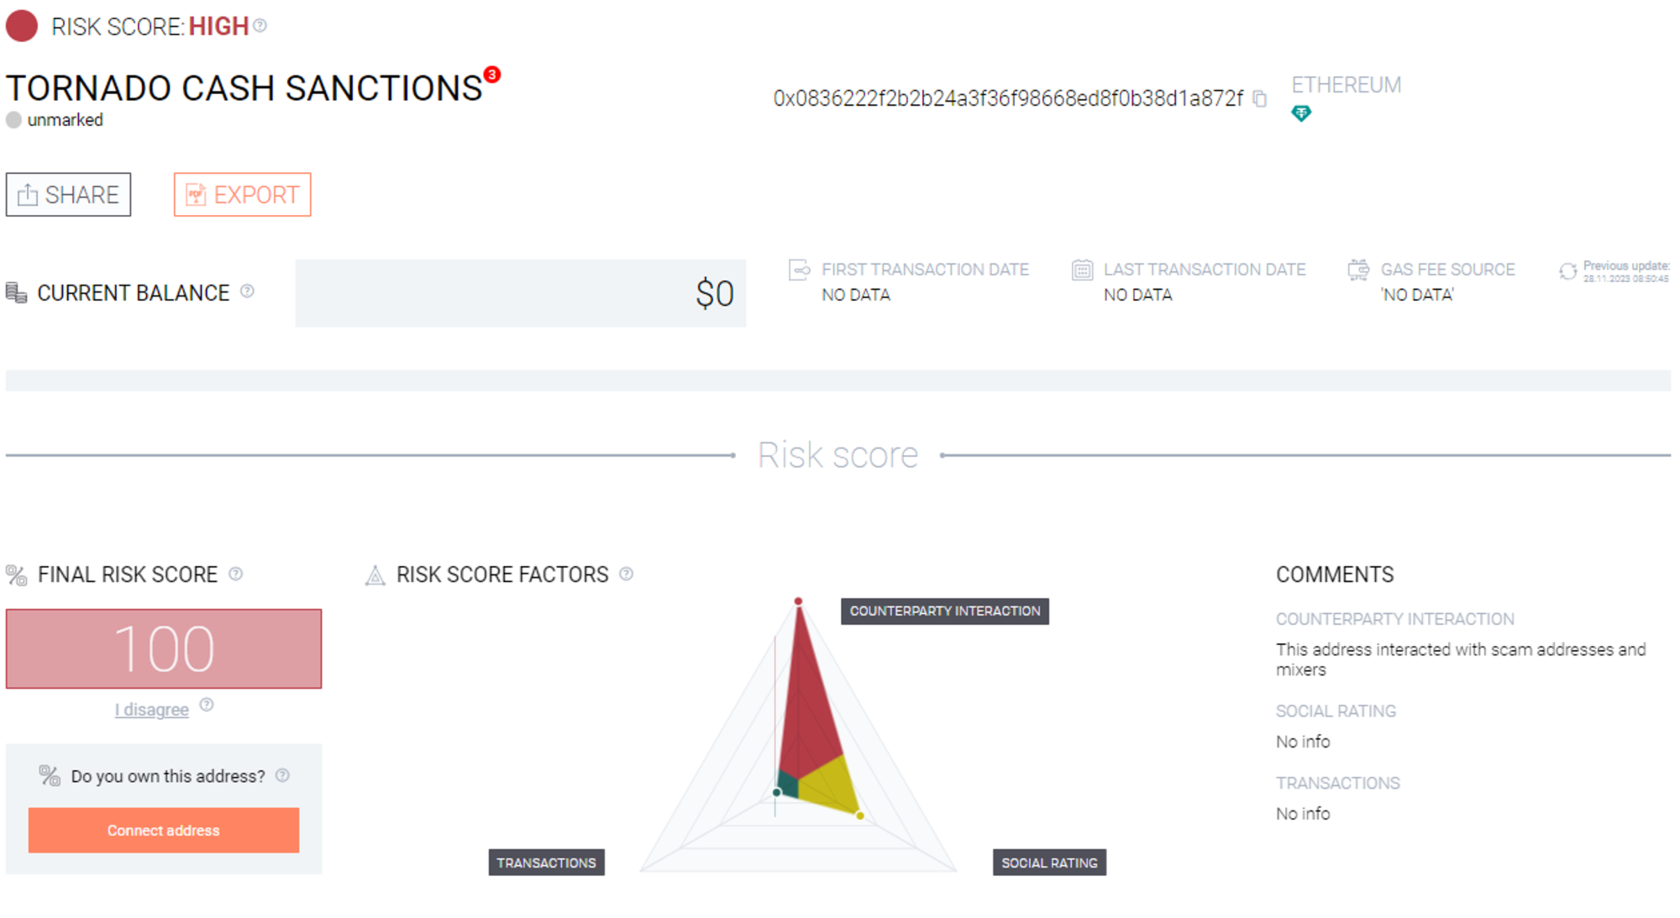Click the red counterparty point at the chart top
Screen dimensions: 1680x918
pos(798,601)
